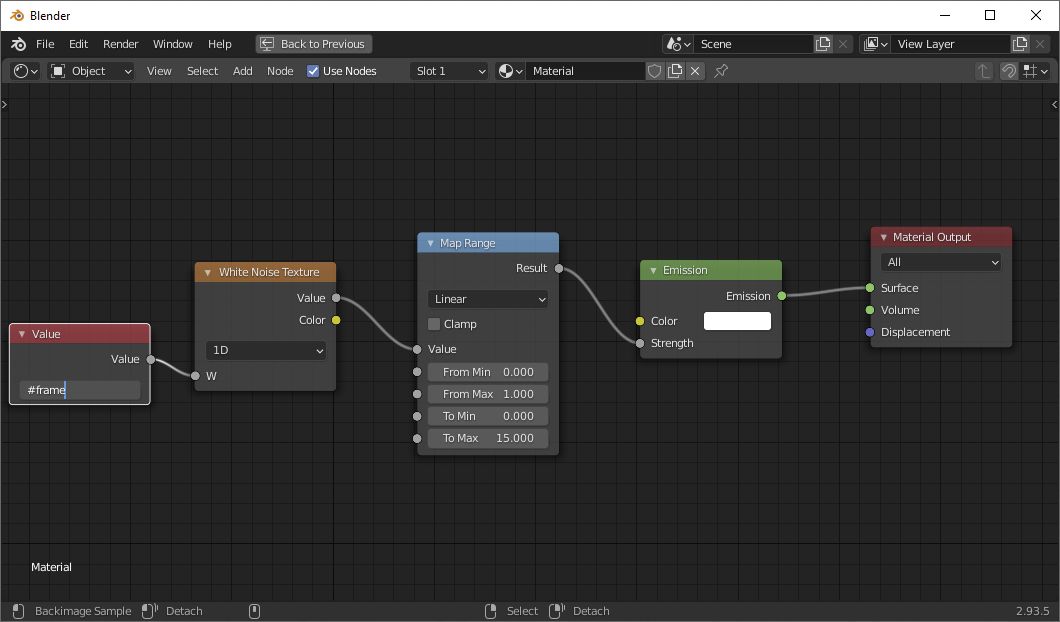Click the To Min 0.000 field
The height and width of the screenshot is (622, 1060).
pos(487,416)
